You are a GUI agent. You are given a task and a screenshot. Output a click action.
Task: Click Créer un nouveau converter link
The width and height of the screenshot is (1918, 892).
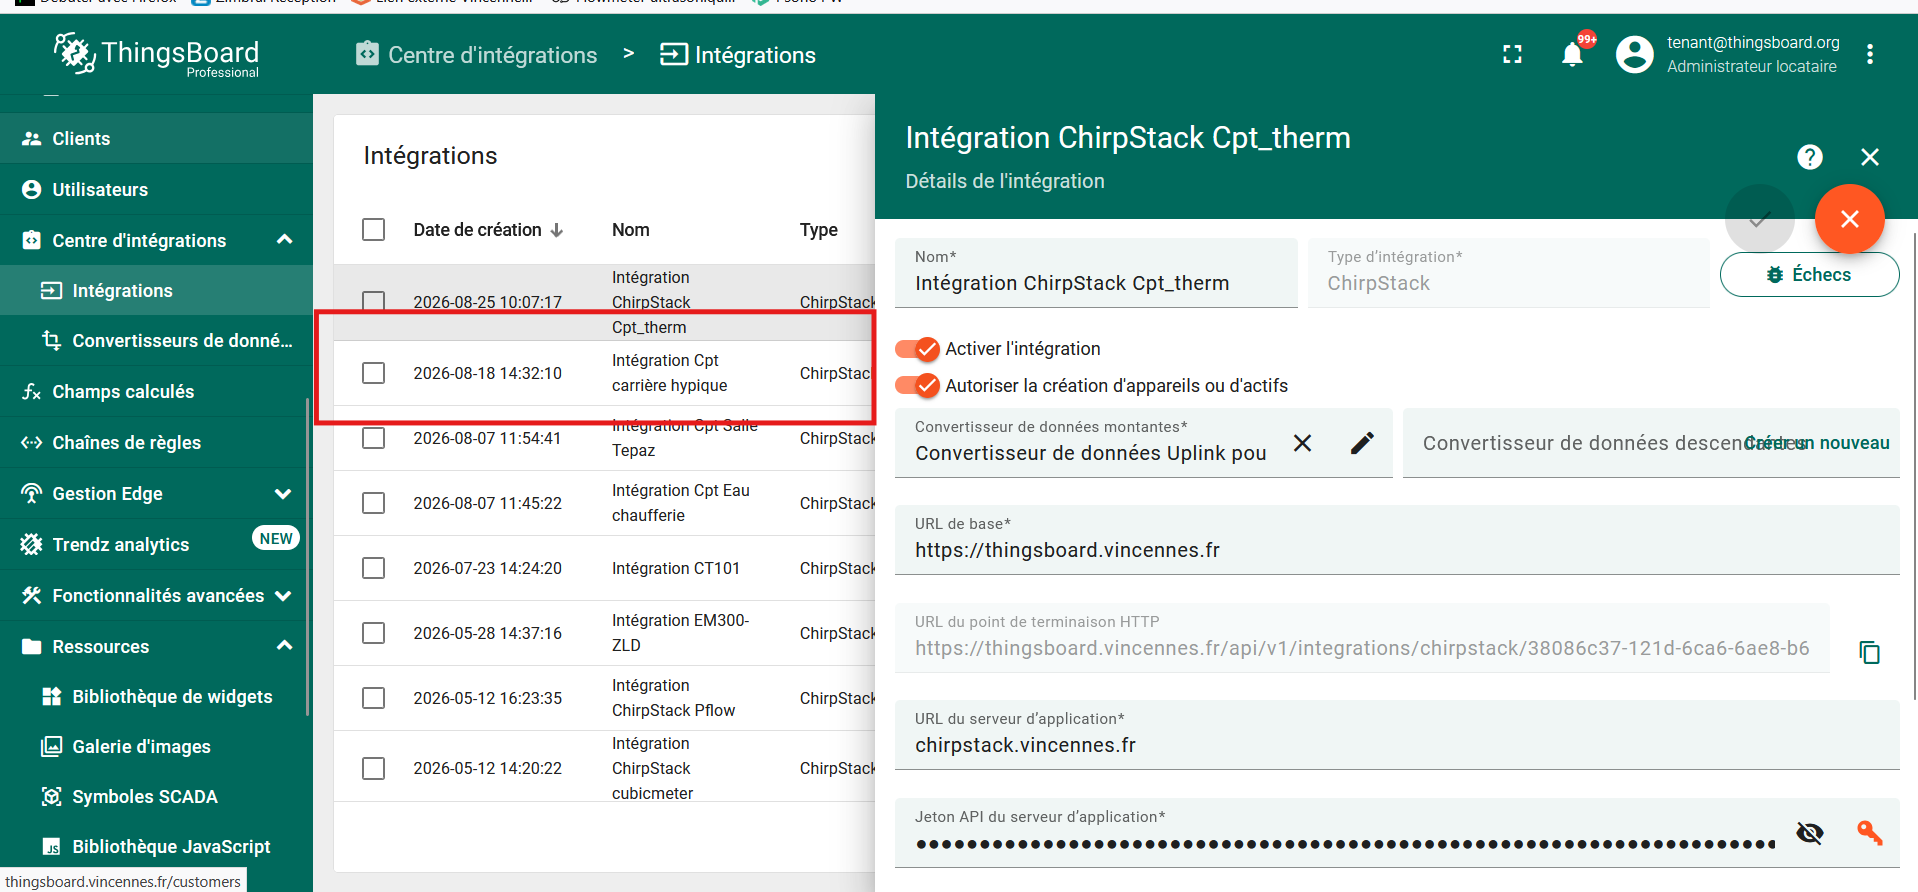[x=1818, y=443]
